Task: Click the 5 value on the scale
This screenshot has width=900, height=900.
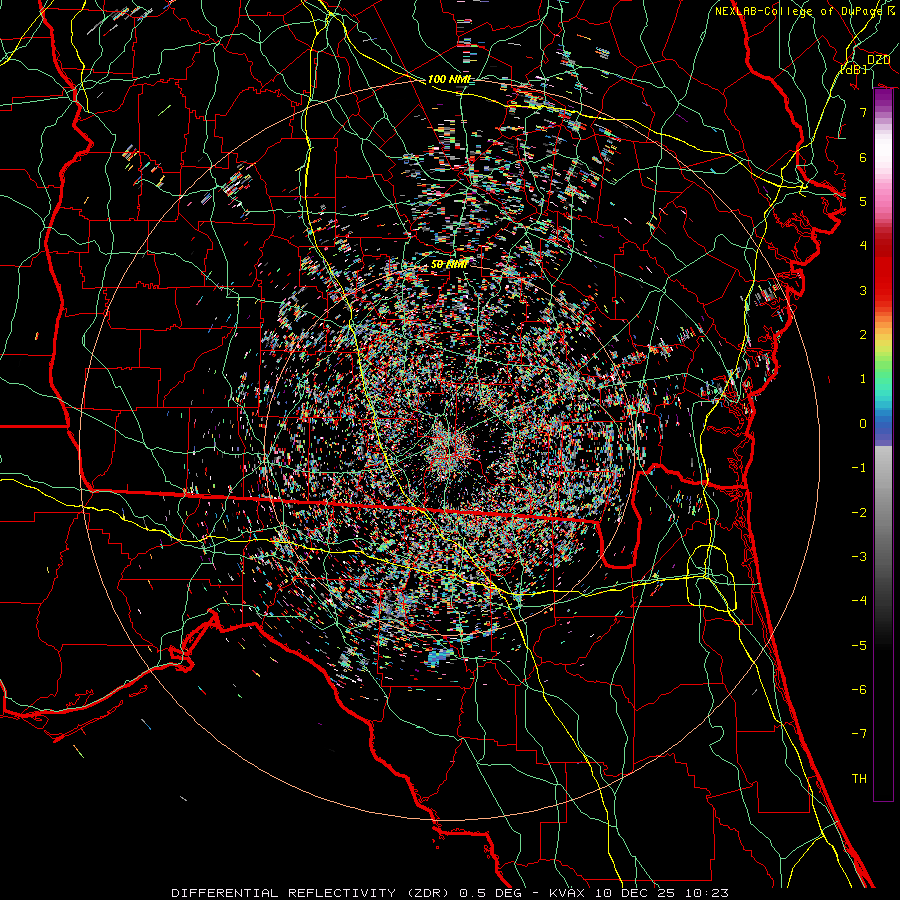Action: (863, 201)
